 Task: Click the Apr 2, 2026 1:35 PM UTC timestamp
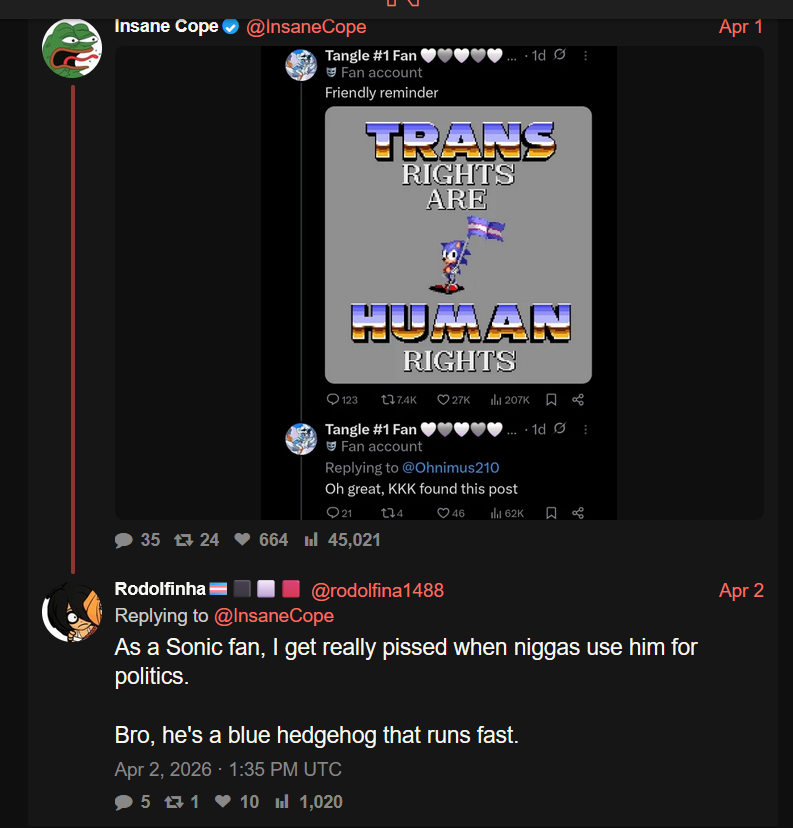click(228, 769)
